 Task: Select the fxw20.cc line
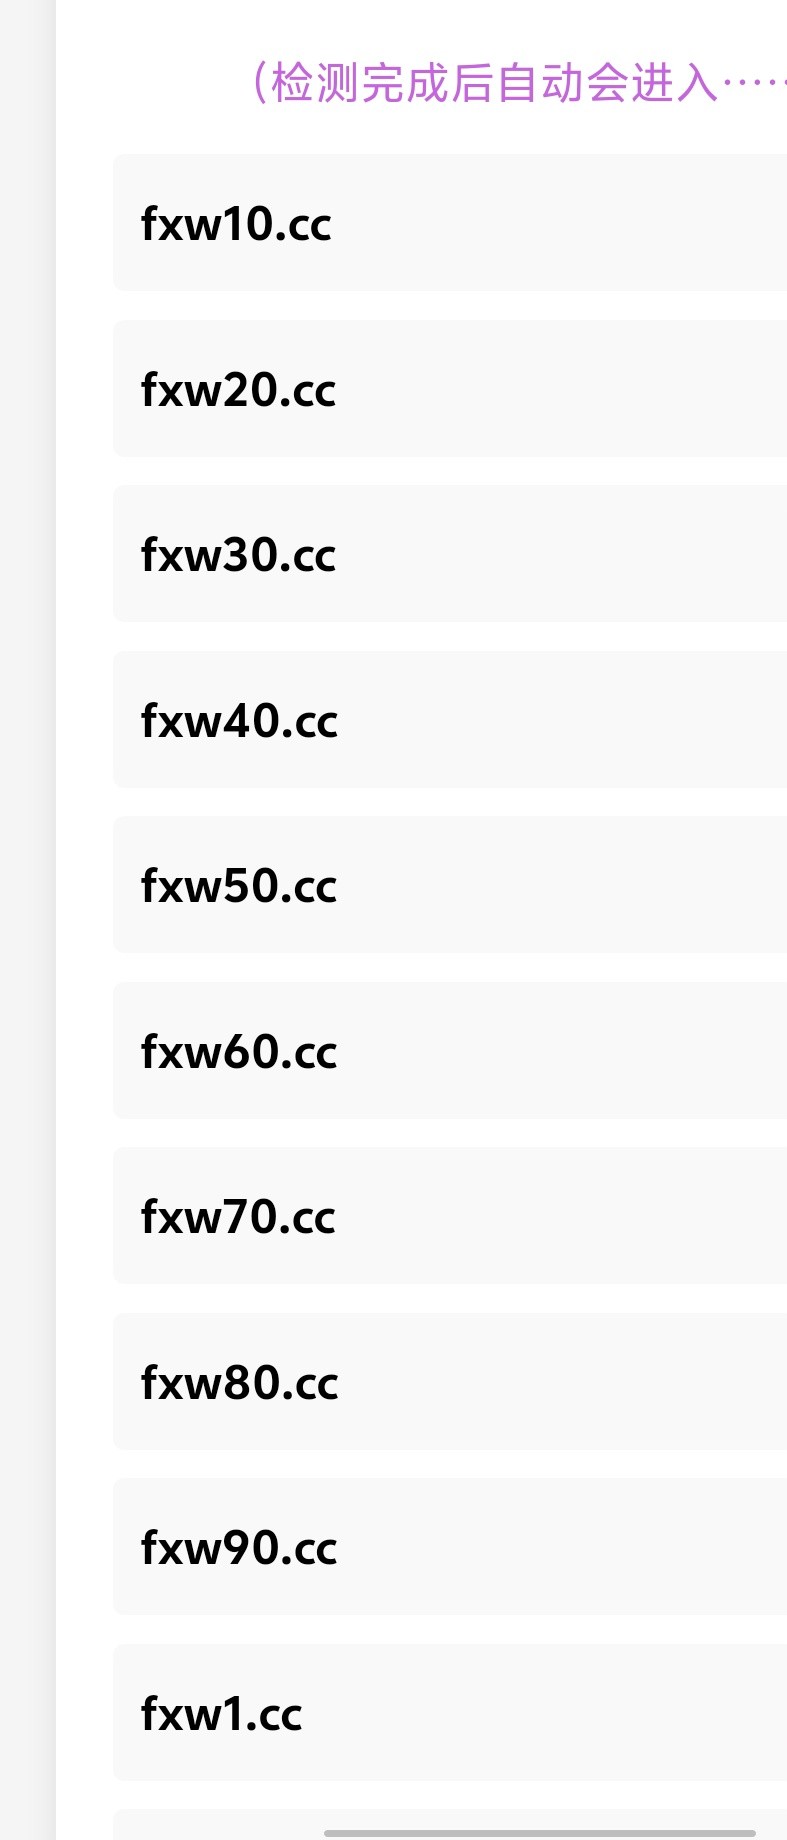click(x=450, y=388)
